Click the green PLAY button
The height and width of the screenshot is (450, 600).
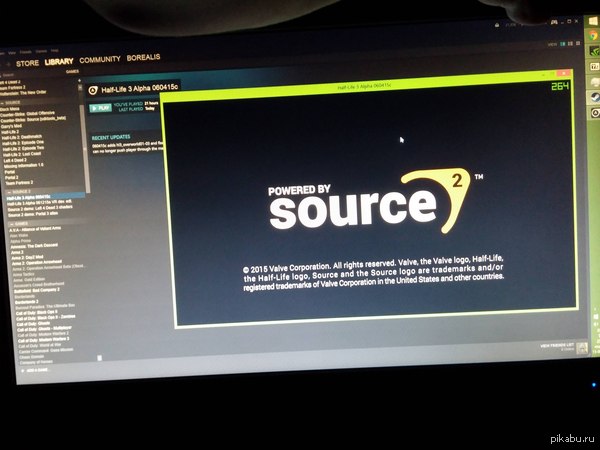click(x=100, y=108)
